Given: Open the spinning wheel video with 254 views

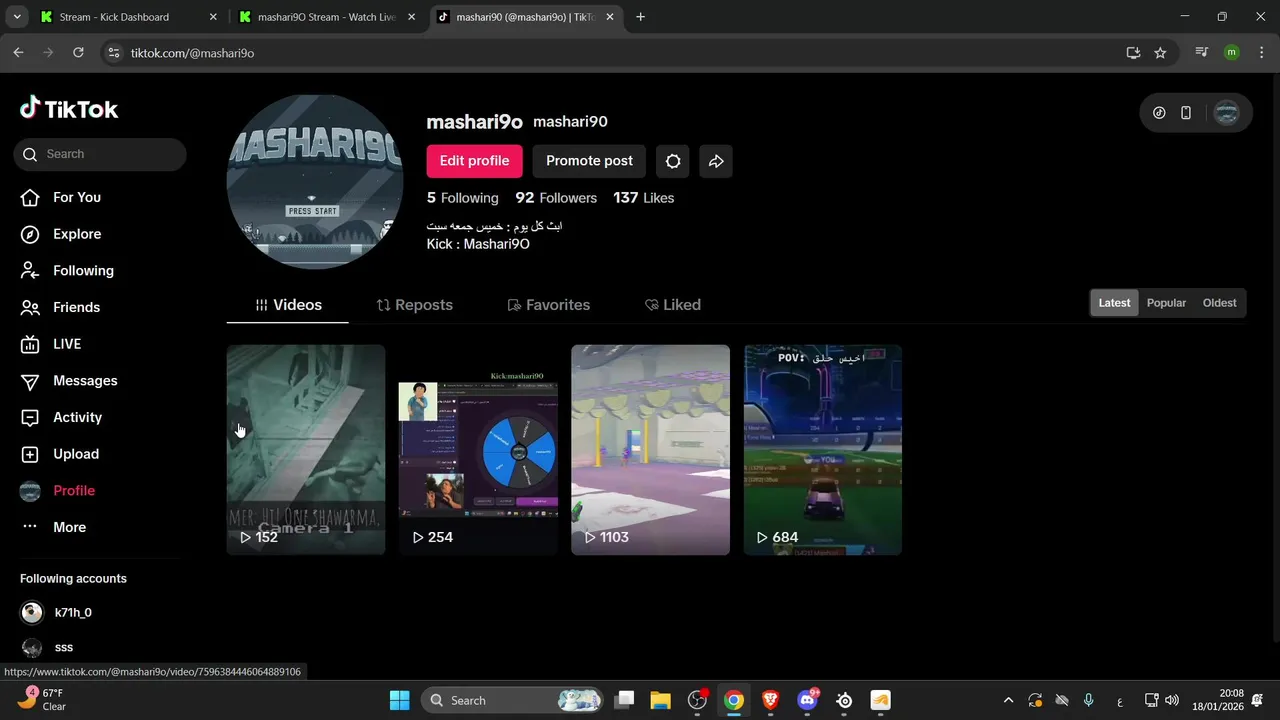Looking at the screenshot, I should (x=478, y=450).
